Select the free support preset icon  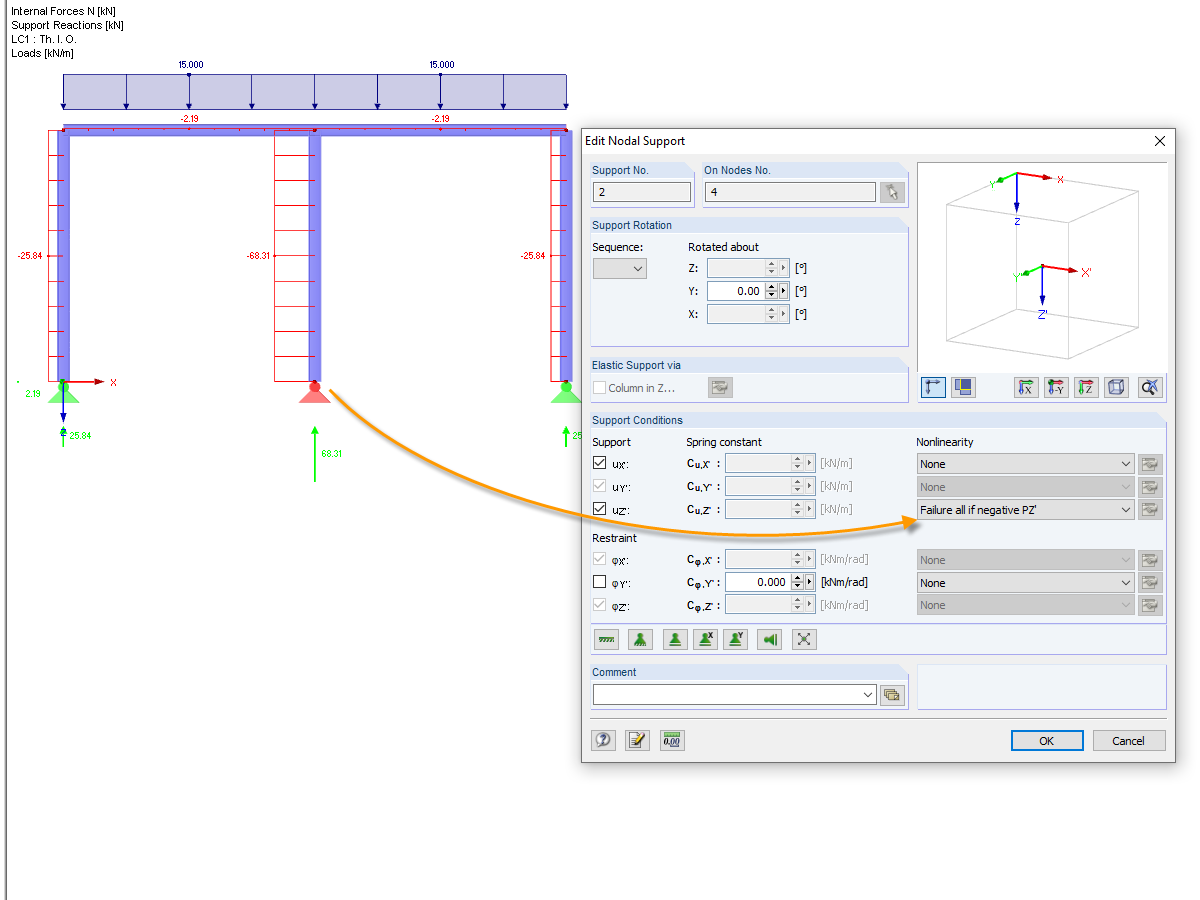804,639
